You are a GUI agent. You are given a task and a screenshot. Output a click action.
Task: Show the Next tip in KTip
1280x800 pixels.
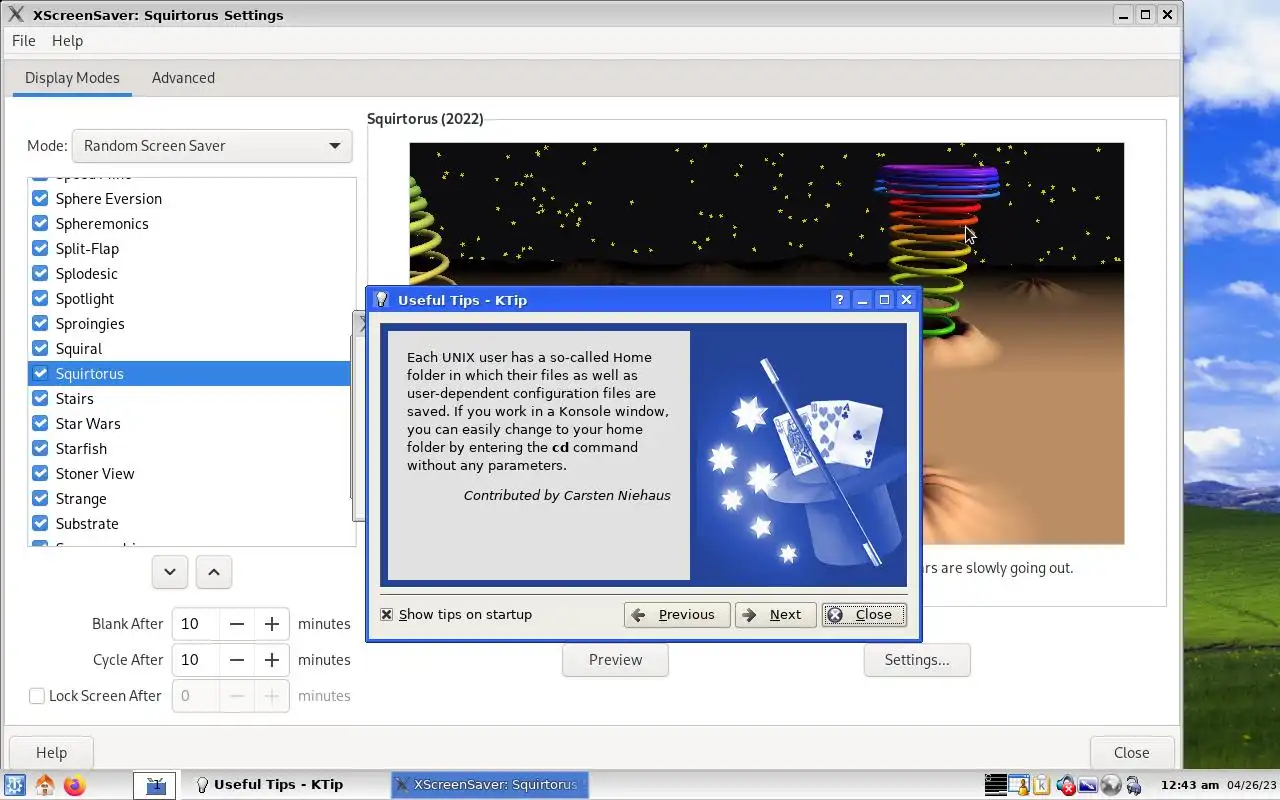click(x=775, y=615)
